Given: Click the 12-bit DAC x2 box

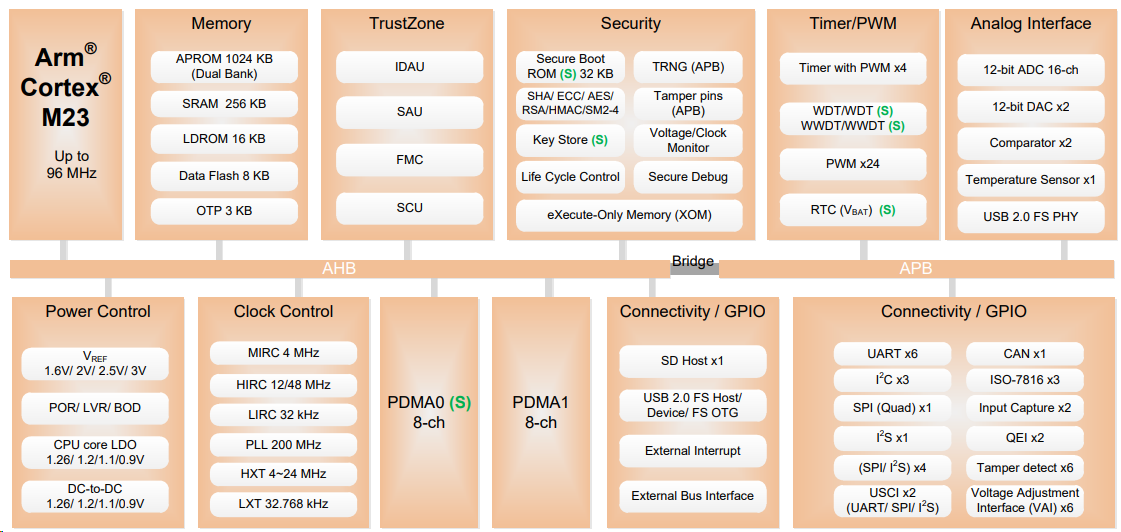Looking at the screenshot, I should point(1030,107).
